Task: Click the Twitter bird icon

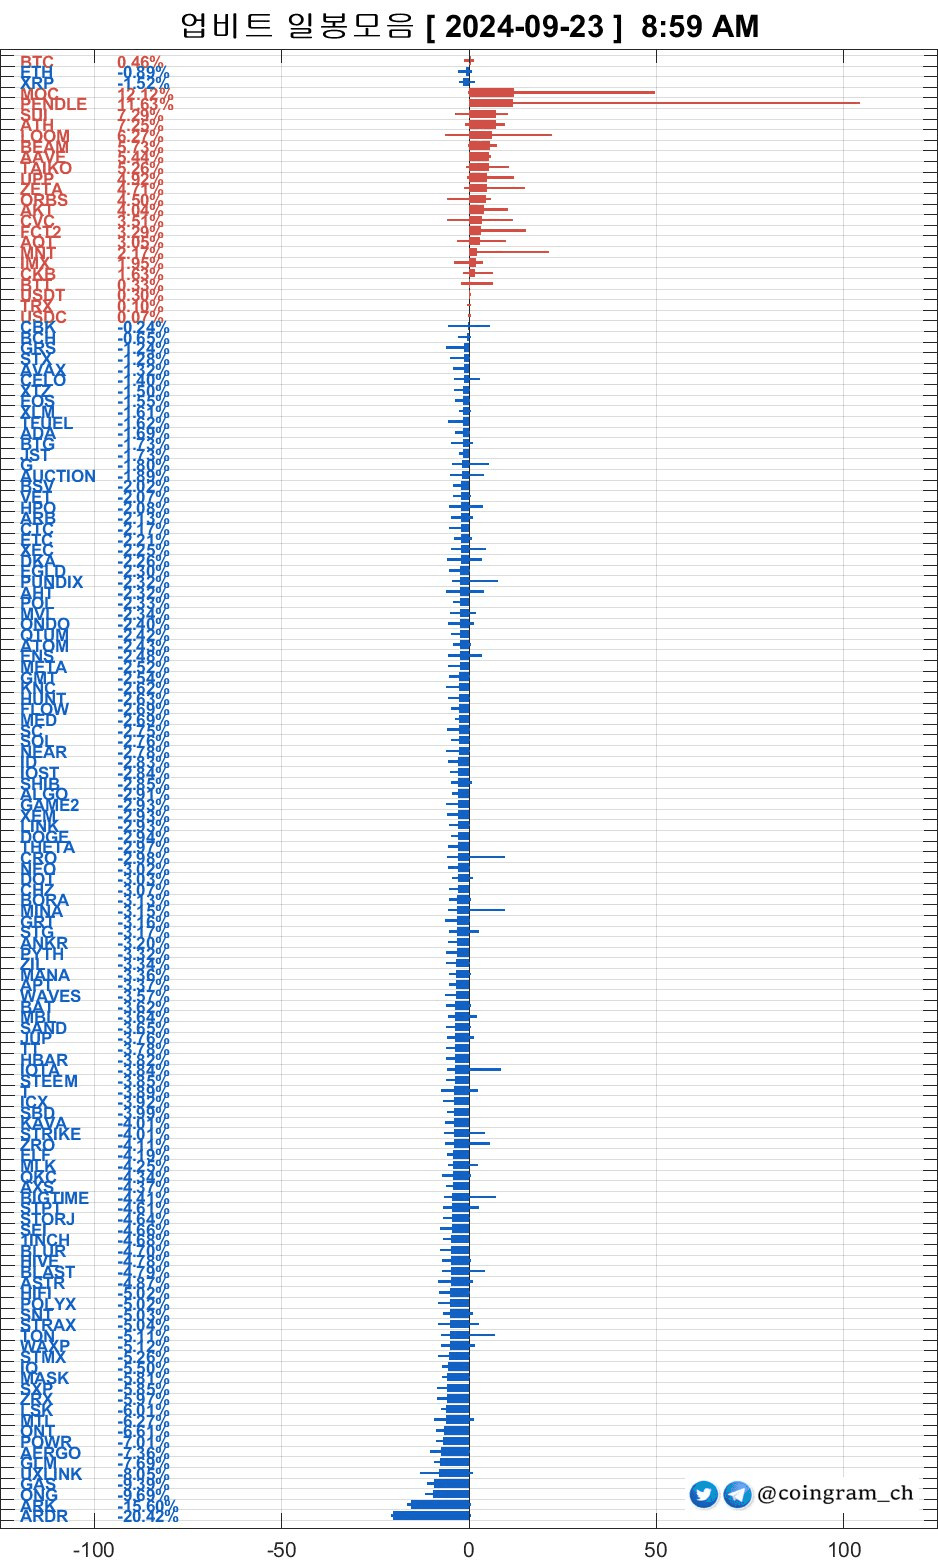Action: point(704,1495)
